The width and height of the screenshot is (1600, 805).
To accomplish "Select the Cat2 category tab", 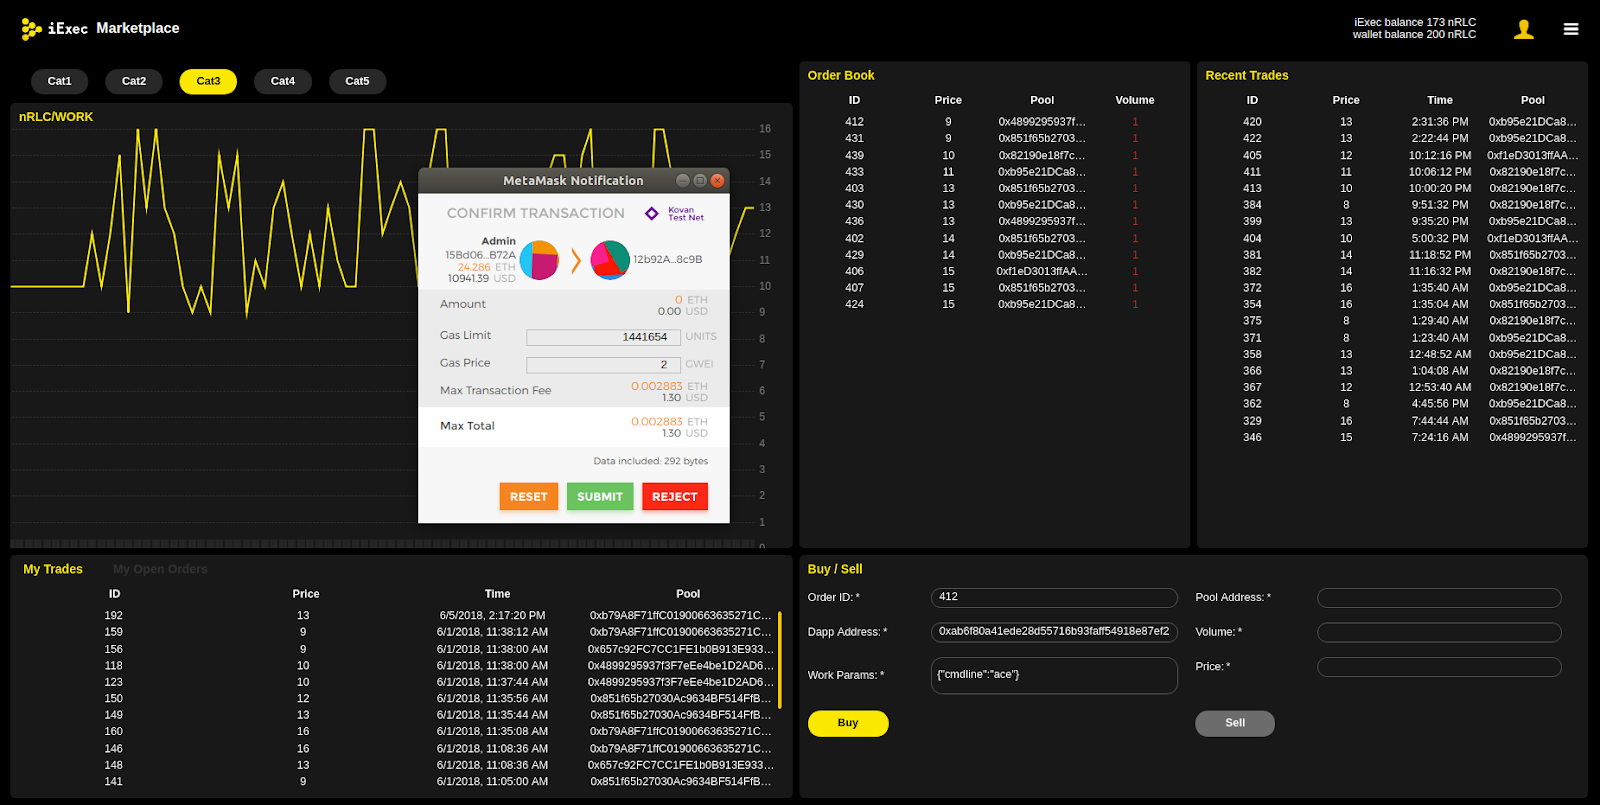I will pos(134,81).
